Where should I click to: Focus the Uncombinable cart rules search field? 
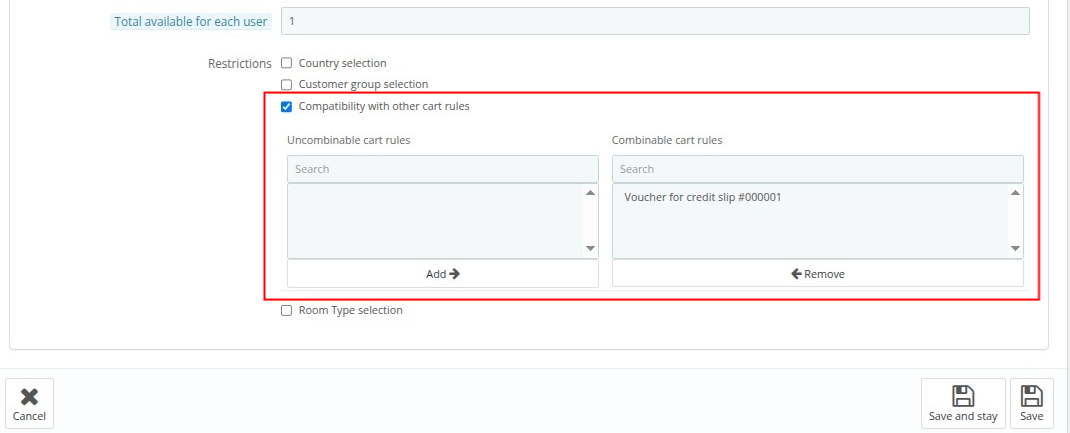[x=442, y=169]
